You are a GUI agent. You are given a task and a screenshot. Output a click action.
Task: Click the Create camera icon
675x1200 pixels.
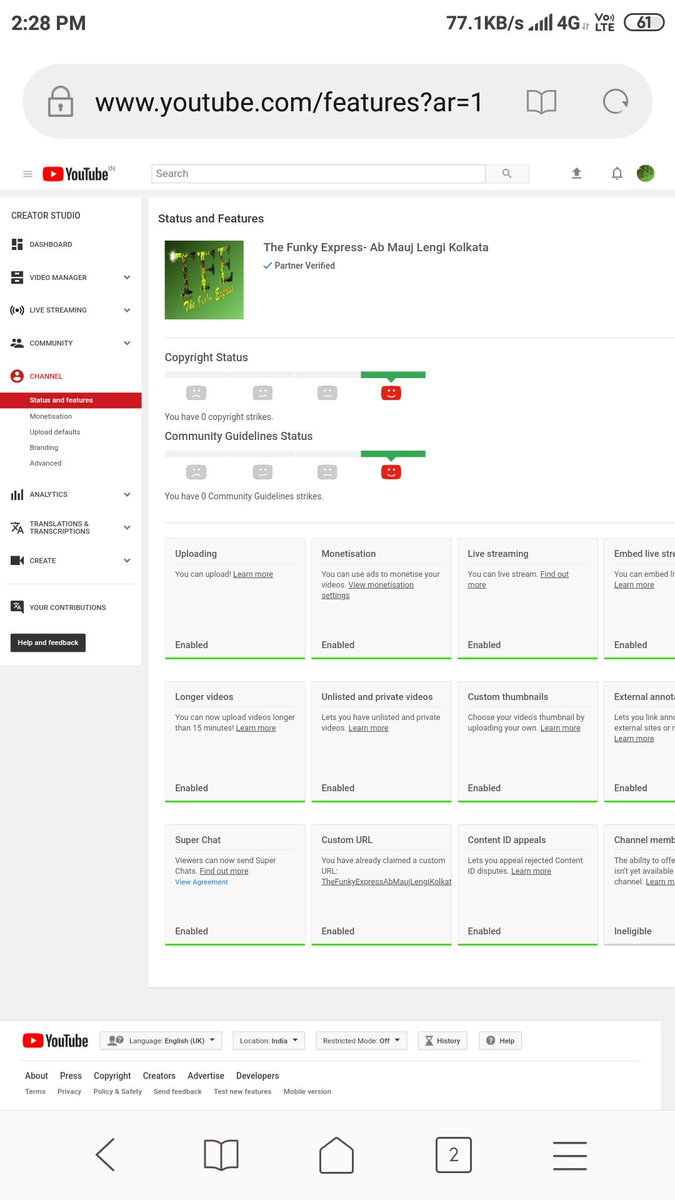coord(17,561)
